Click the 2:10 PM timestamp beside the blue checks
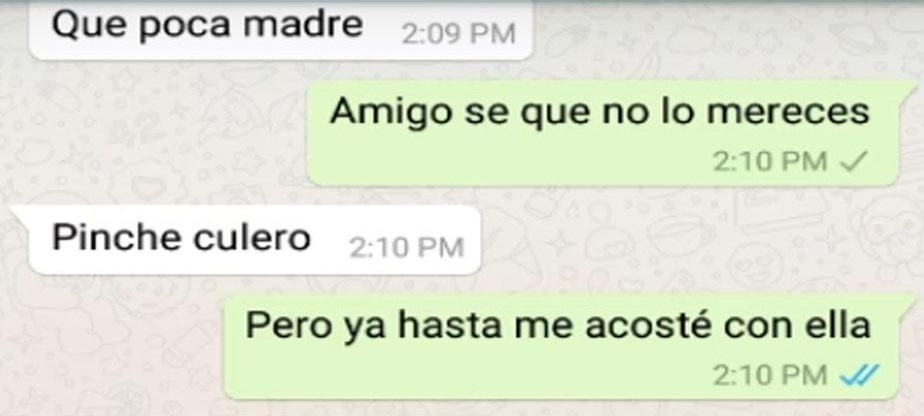The height and width of the screenshot is (416, 924). pyautogui.click(x=770, y=375)
